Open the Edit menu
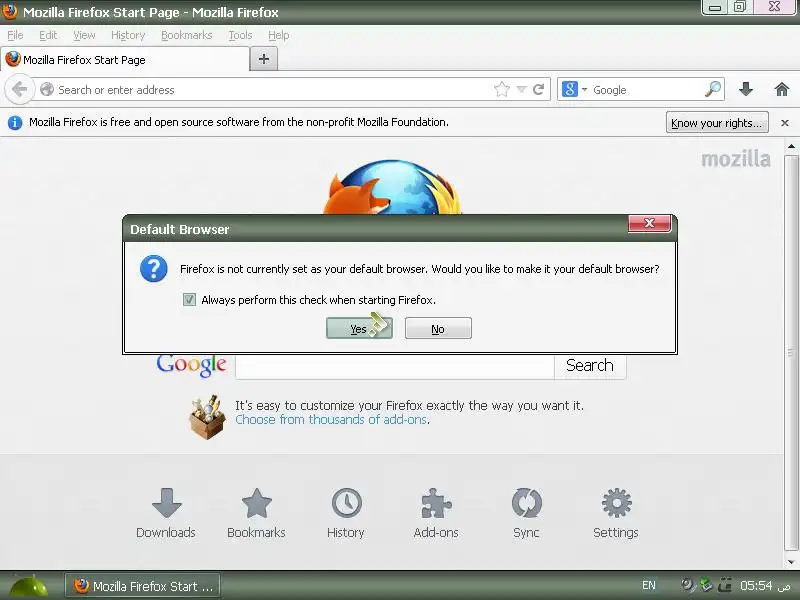Viewport: 800px width, 600px height. [48, 35]
